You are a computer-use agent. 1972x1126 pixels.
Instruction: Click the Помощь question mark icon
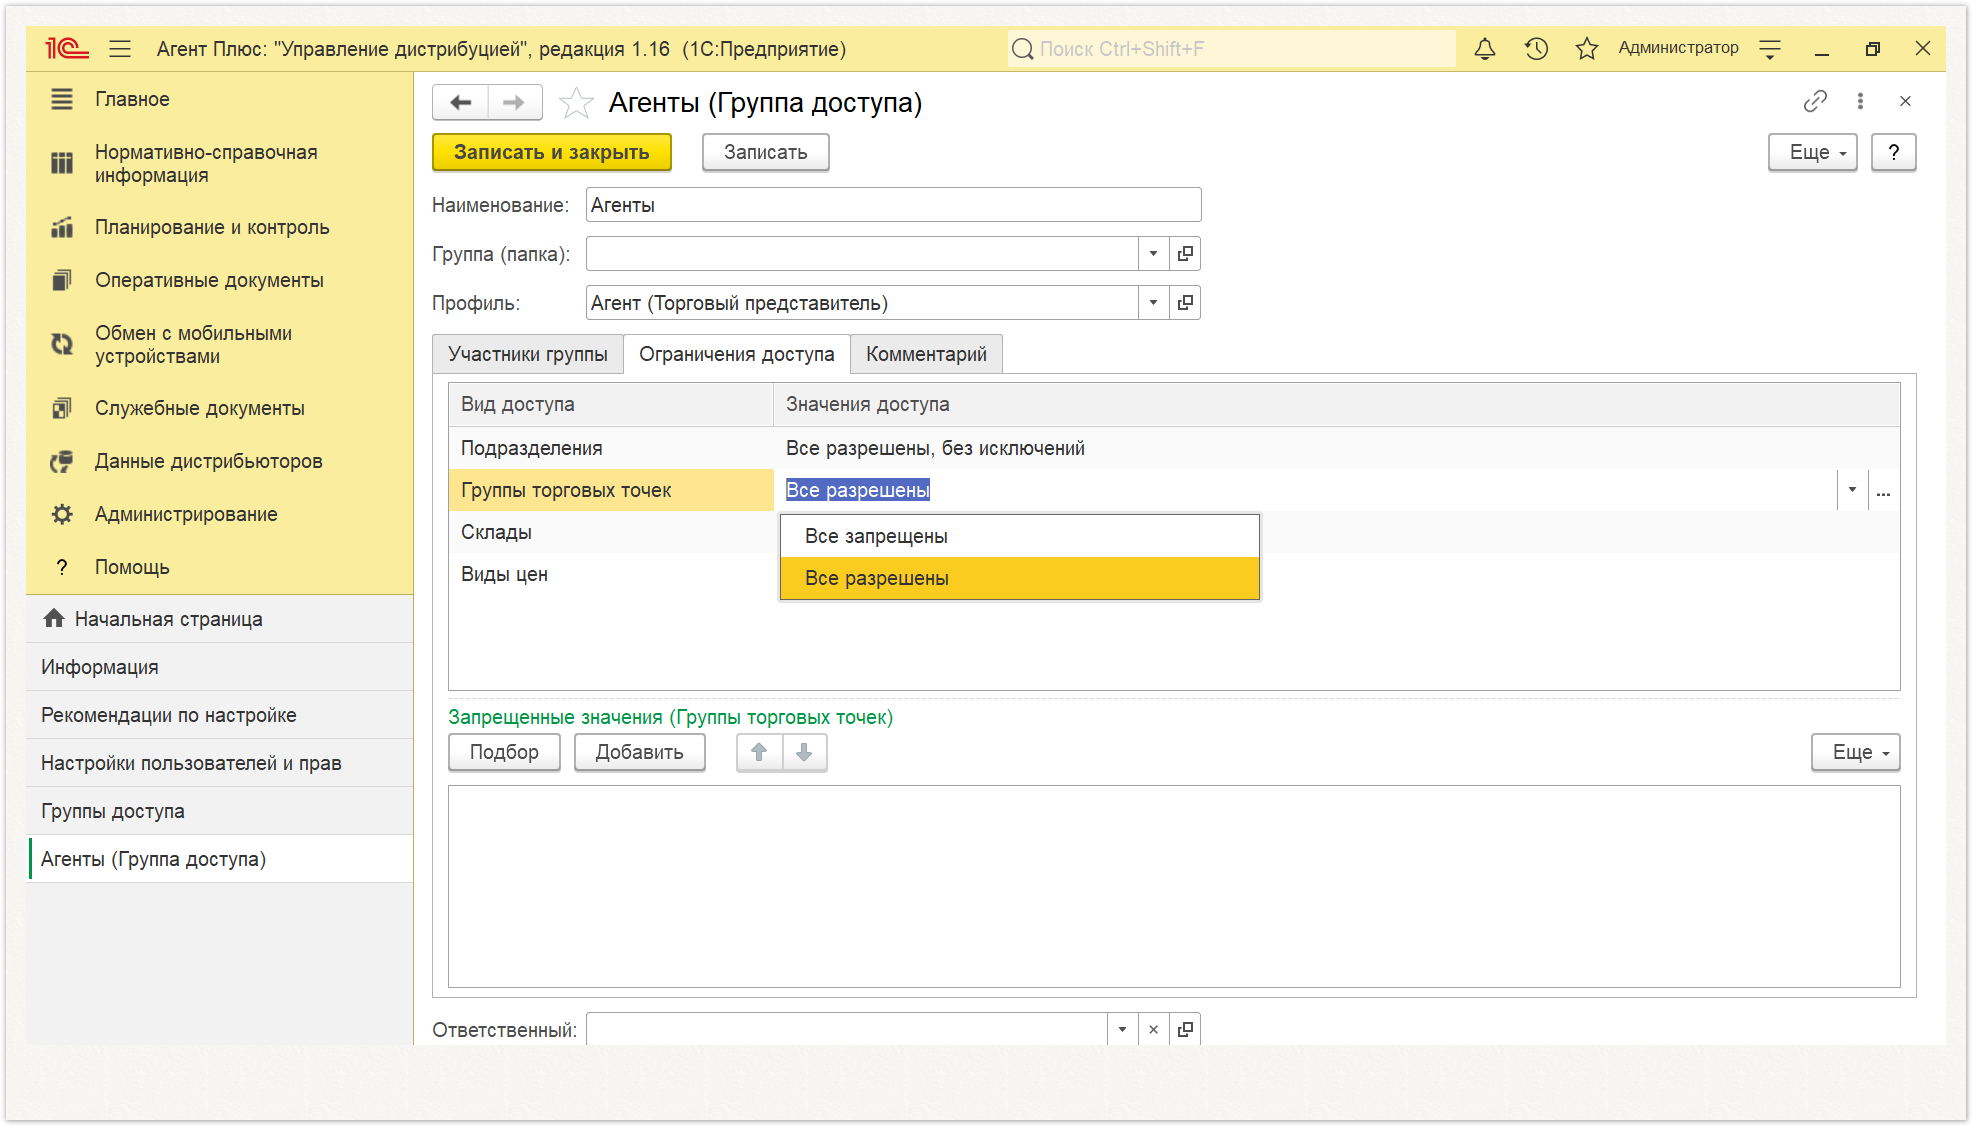click(x=62, y=567)
